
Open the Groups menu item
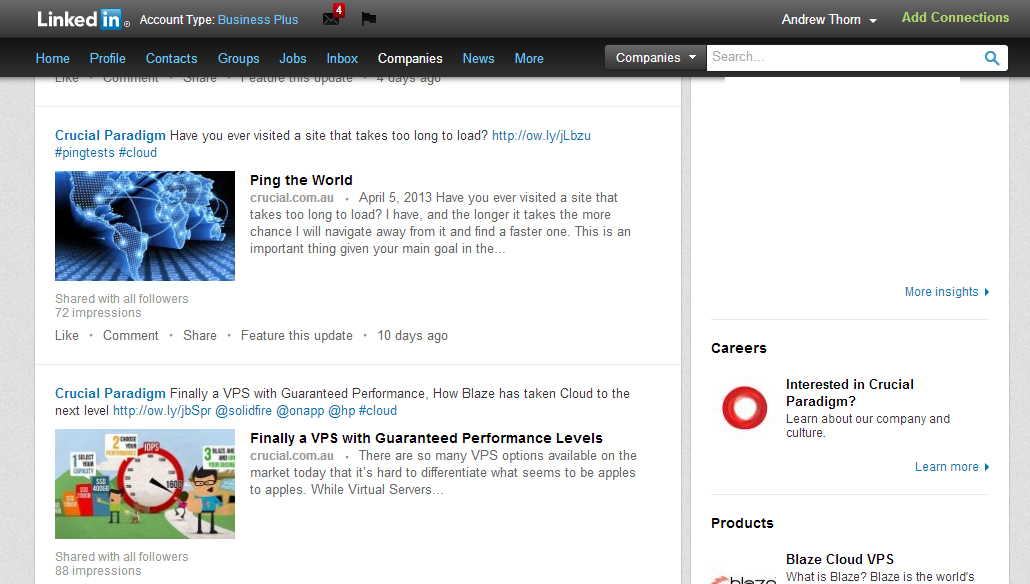(238, 58)
